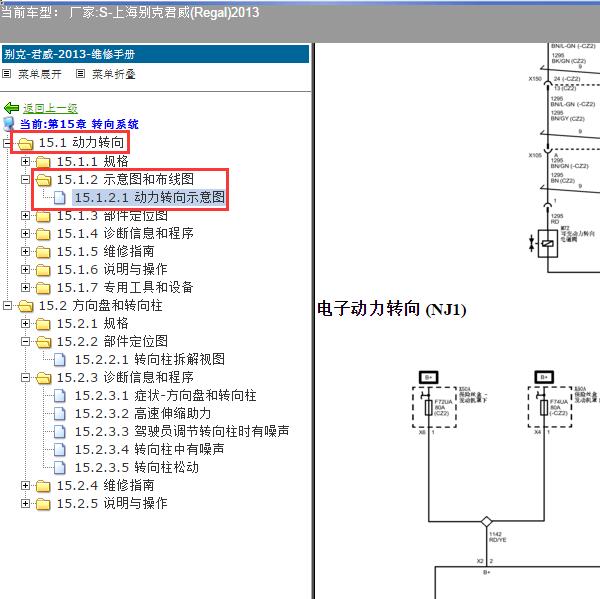This screenshot has width=600, height=599.
Task: Select 15.1.4 诊断信息和程序 item
Action: 125,233
